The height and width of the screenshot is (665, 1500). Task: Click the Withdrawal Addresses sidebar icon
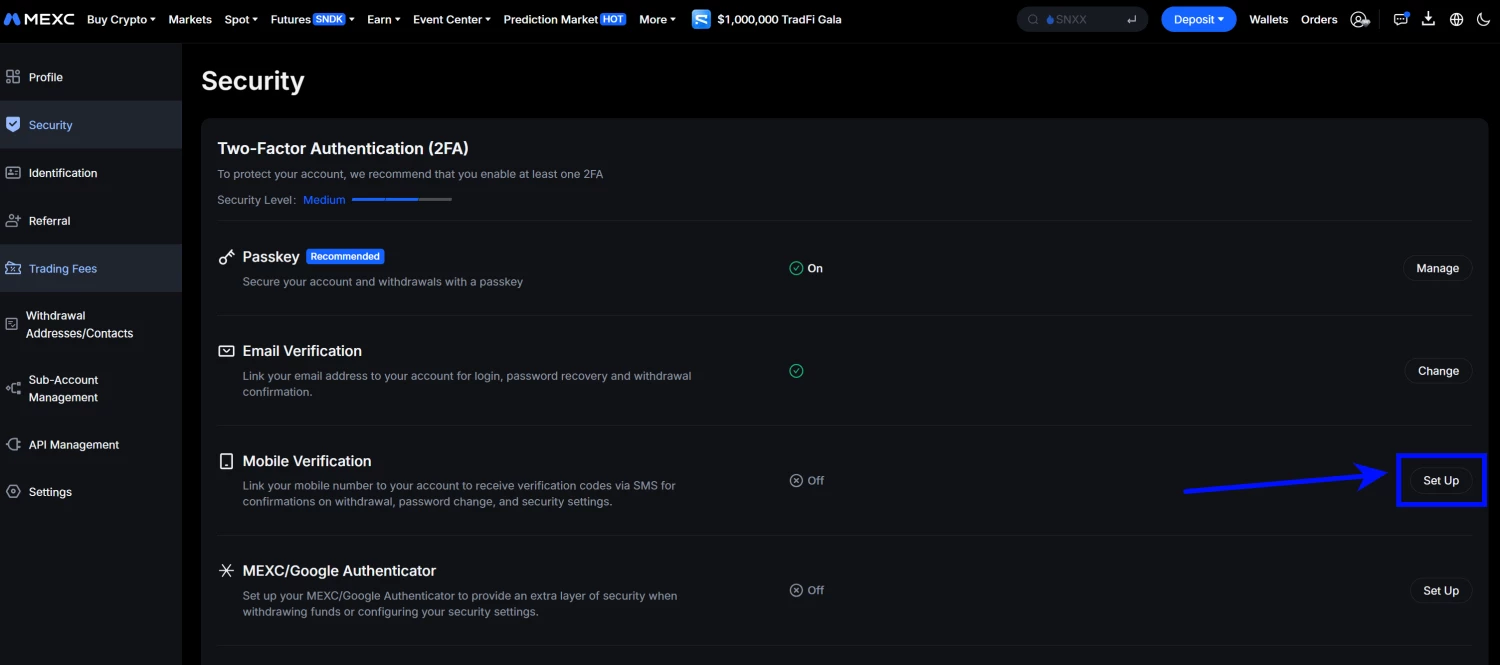click(12, 324)
